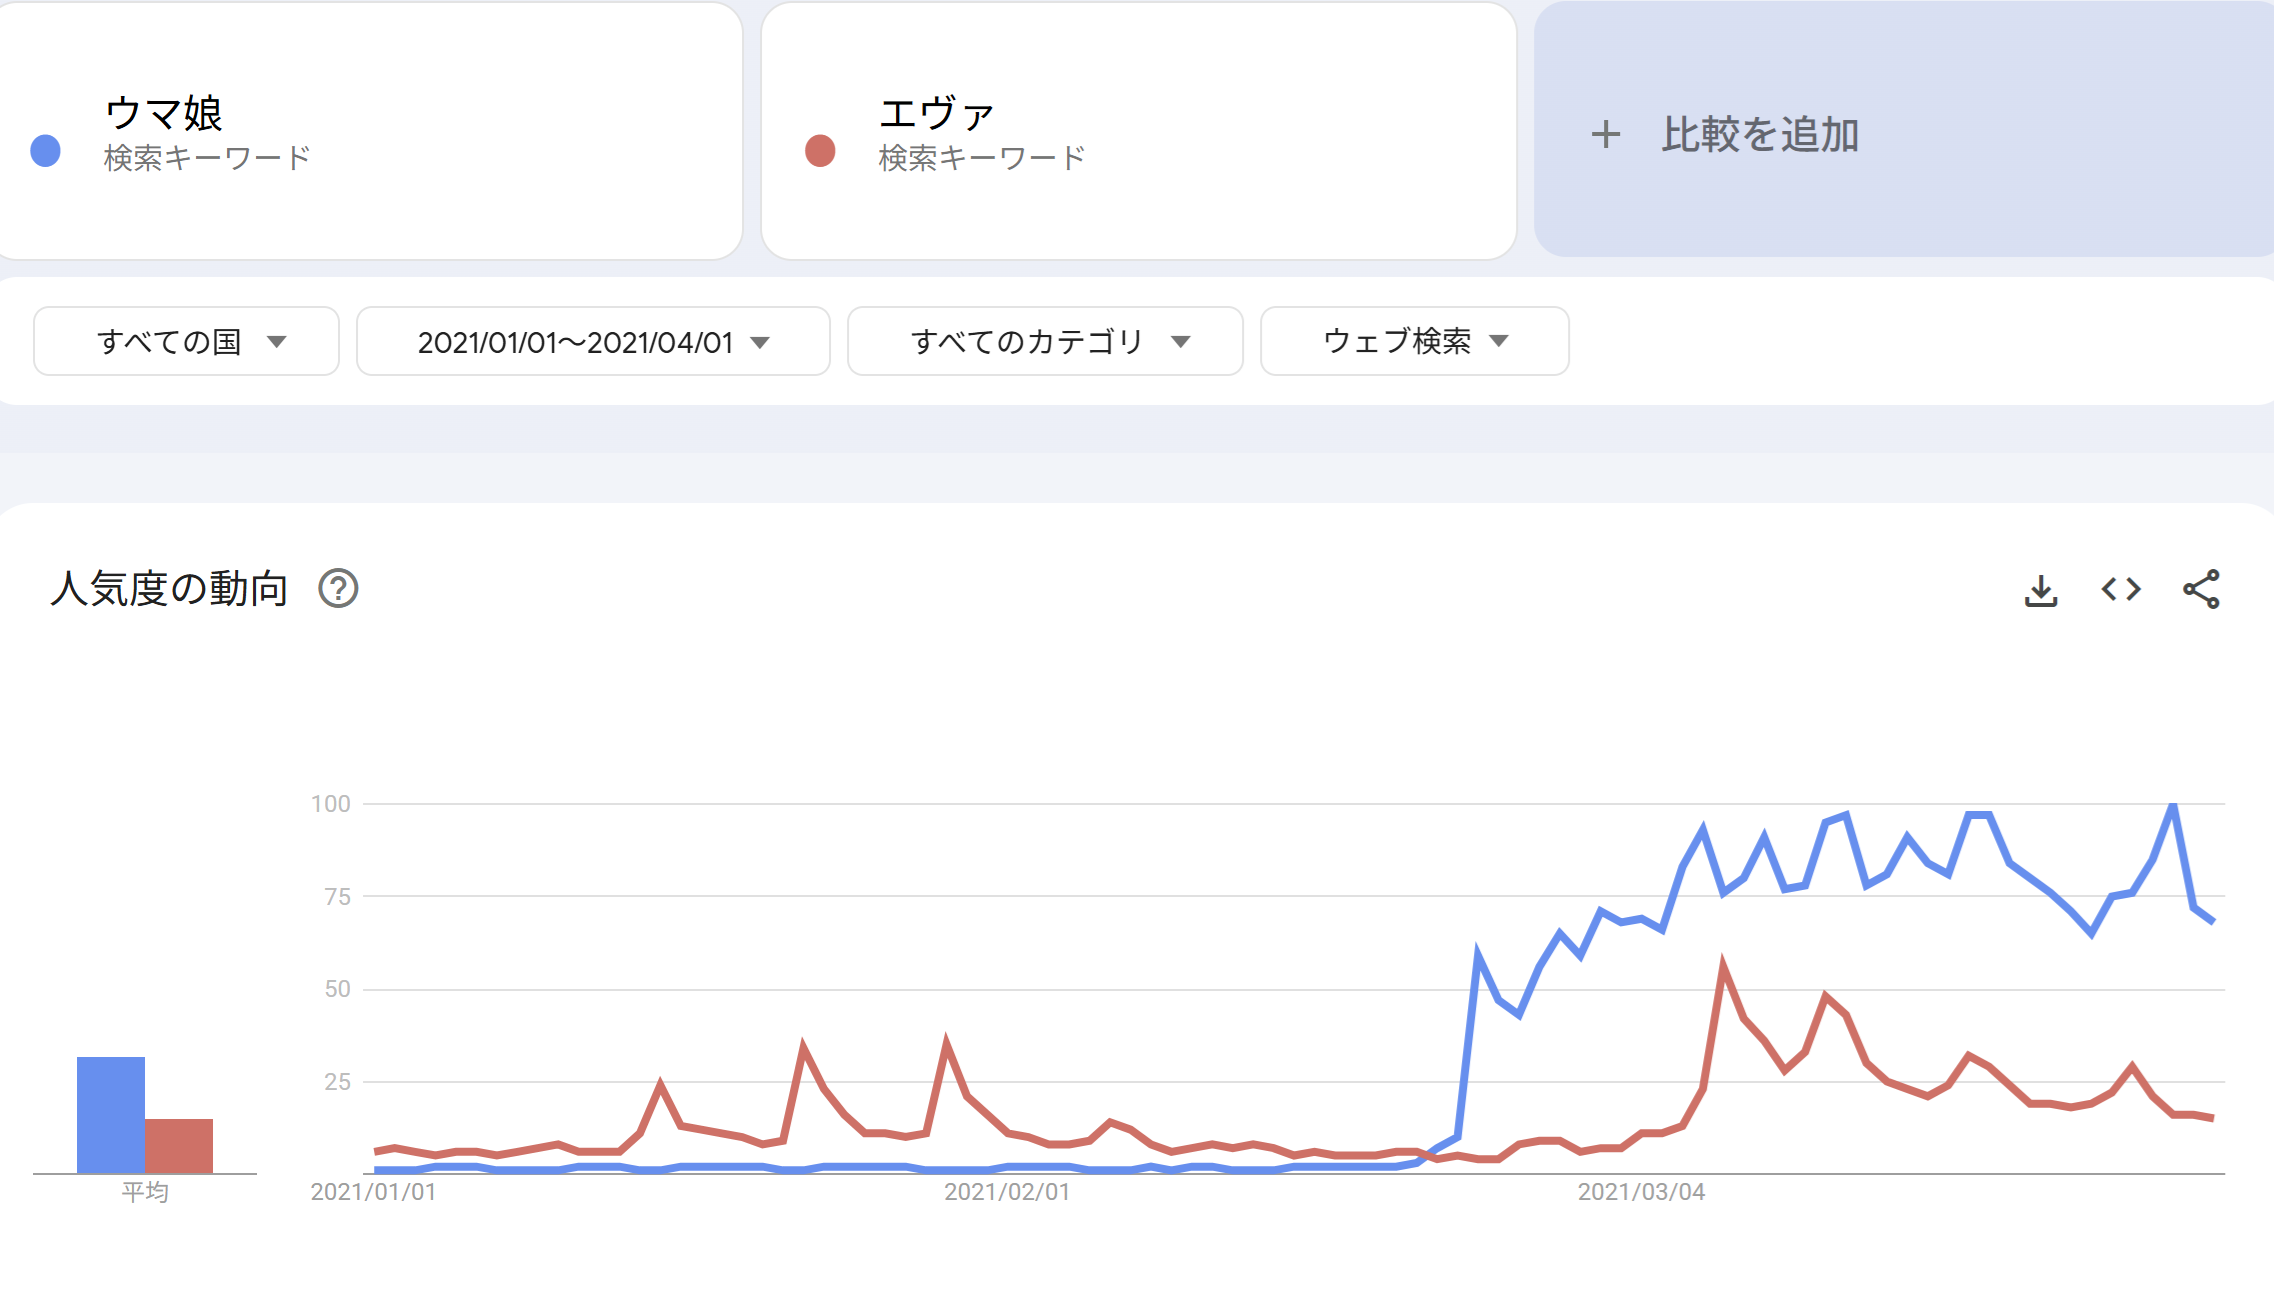Edit the エヴァ search term
Image resolution: width=2274 pixels, height=1307 pixels.
click(936, 113)
